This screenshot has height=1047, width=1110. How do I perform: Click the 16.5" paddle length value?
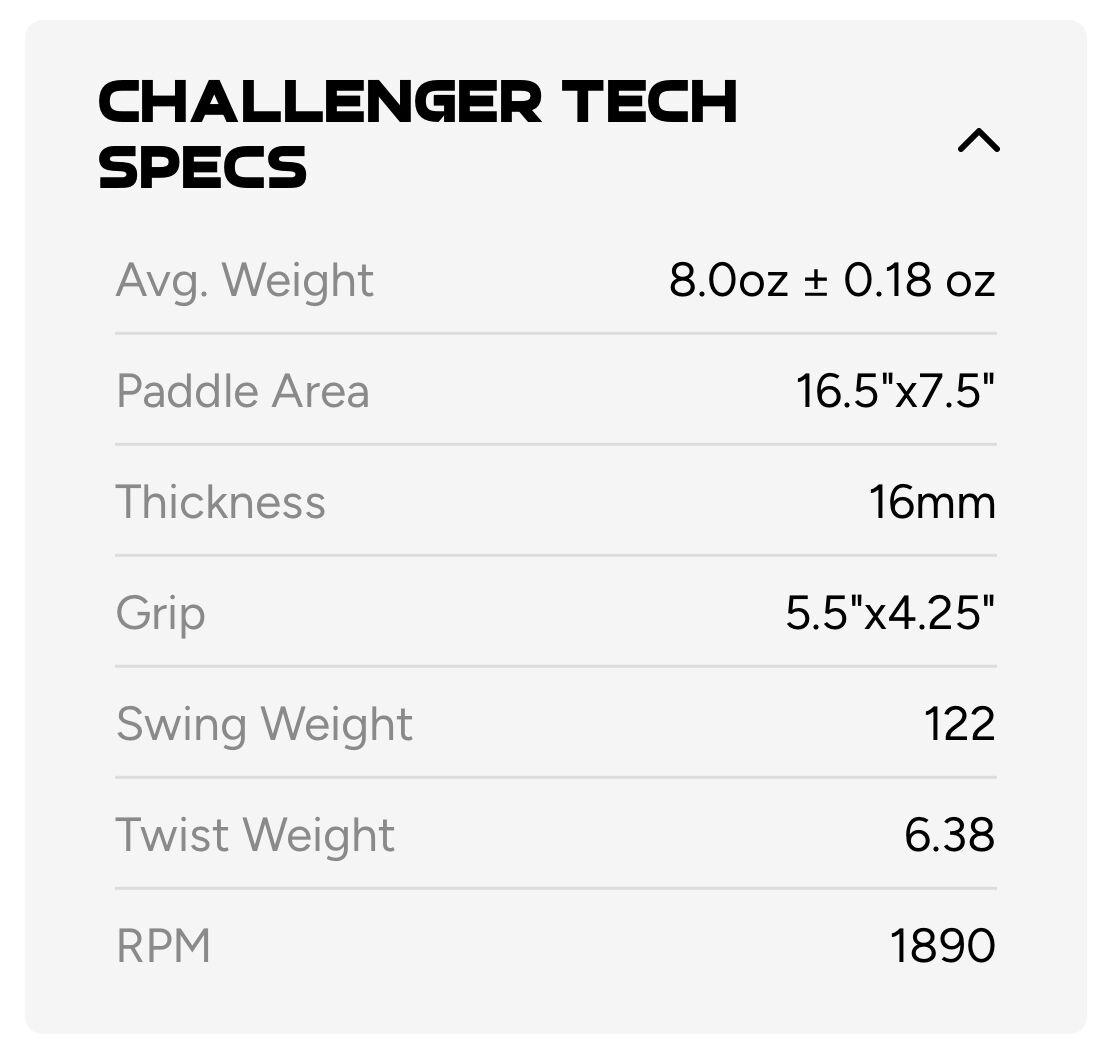[x=838, y=392]
